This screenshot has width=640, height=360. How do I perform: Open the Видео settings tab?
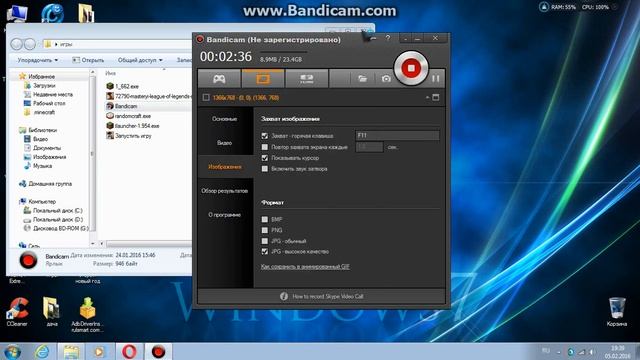coord(224,143)
